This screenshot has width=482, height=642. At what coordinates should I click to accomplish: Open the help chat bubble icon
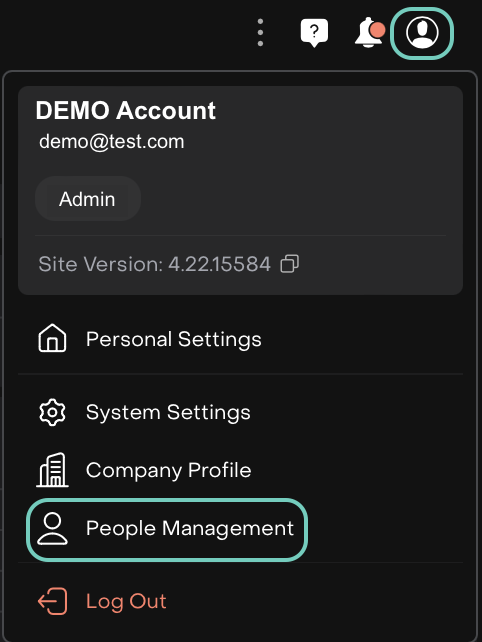314,33
